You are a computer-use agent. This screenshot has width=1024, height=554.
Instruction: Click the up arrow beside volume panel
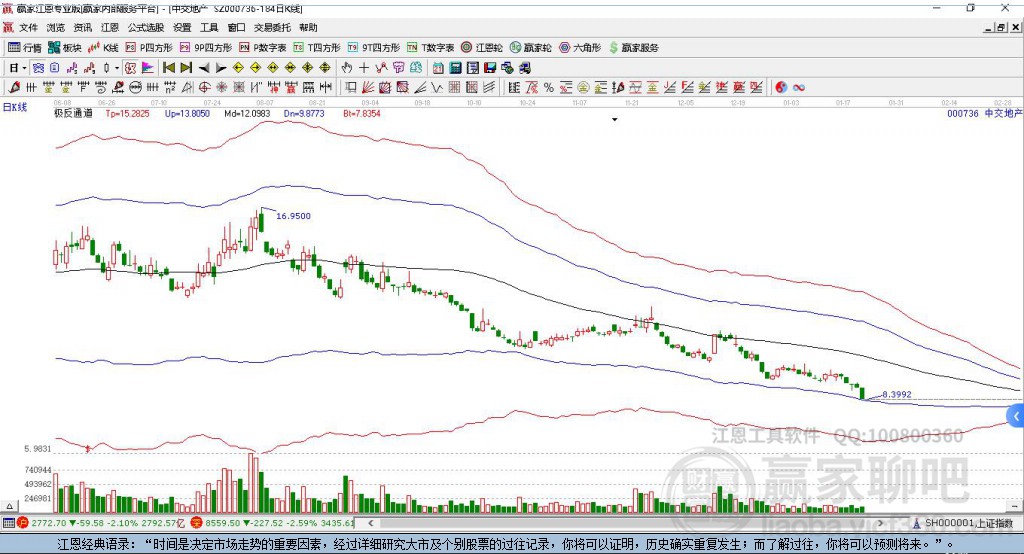click(9, 506)
